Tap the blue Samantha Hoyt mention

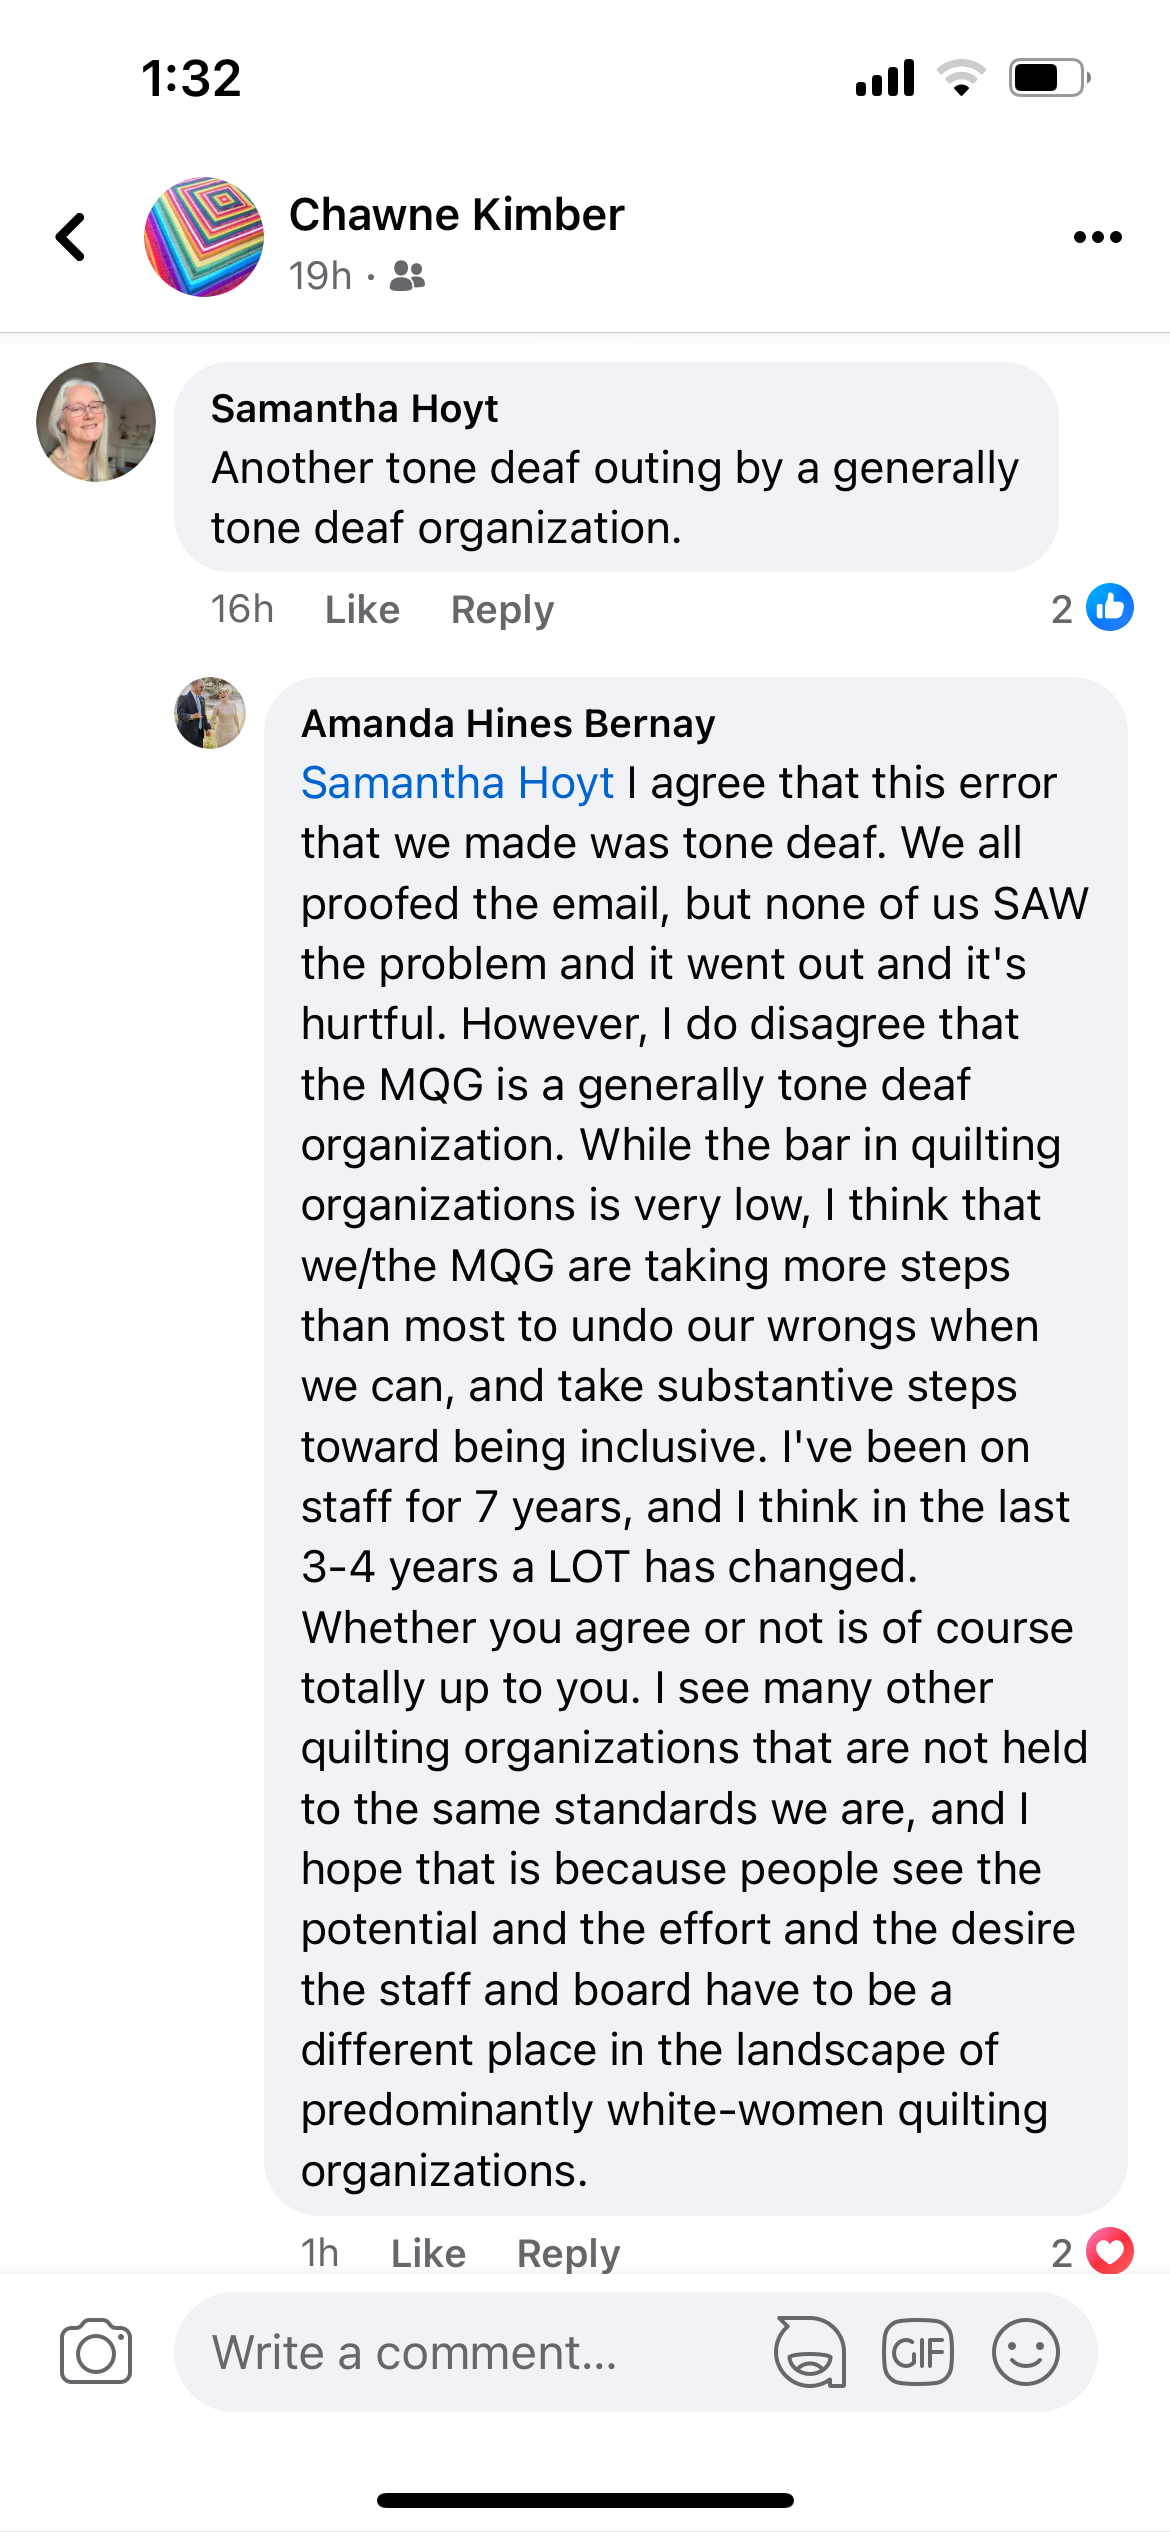[457, 783]
